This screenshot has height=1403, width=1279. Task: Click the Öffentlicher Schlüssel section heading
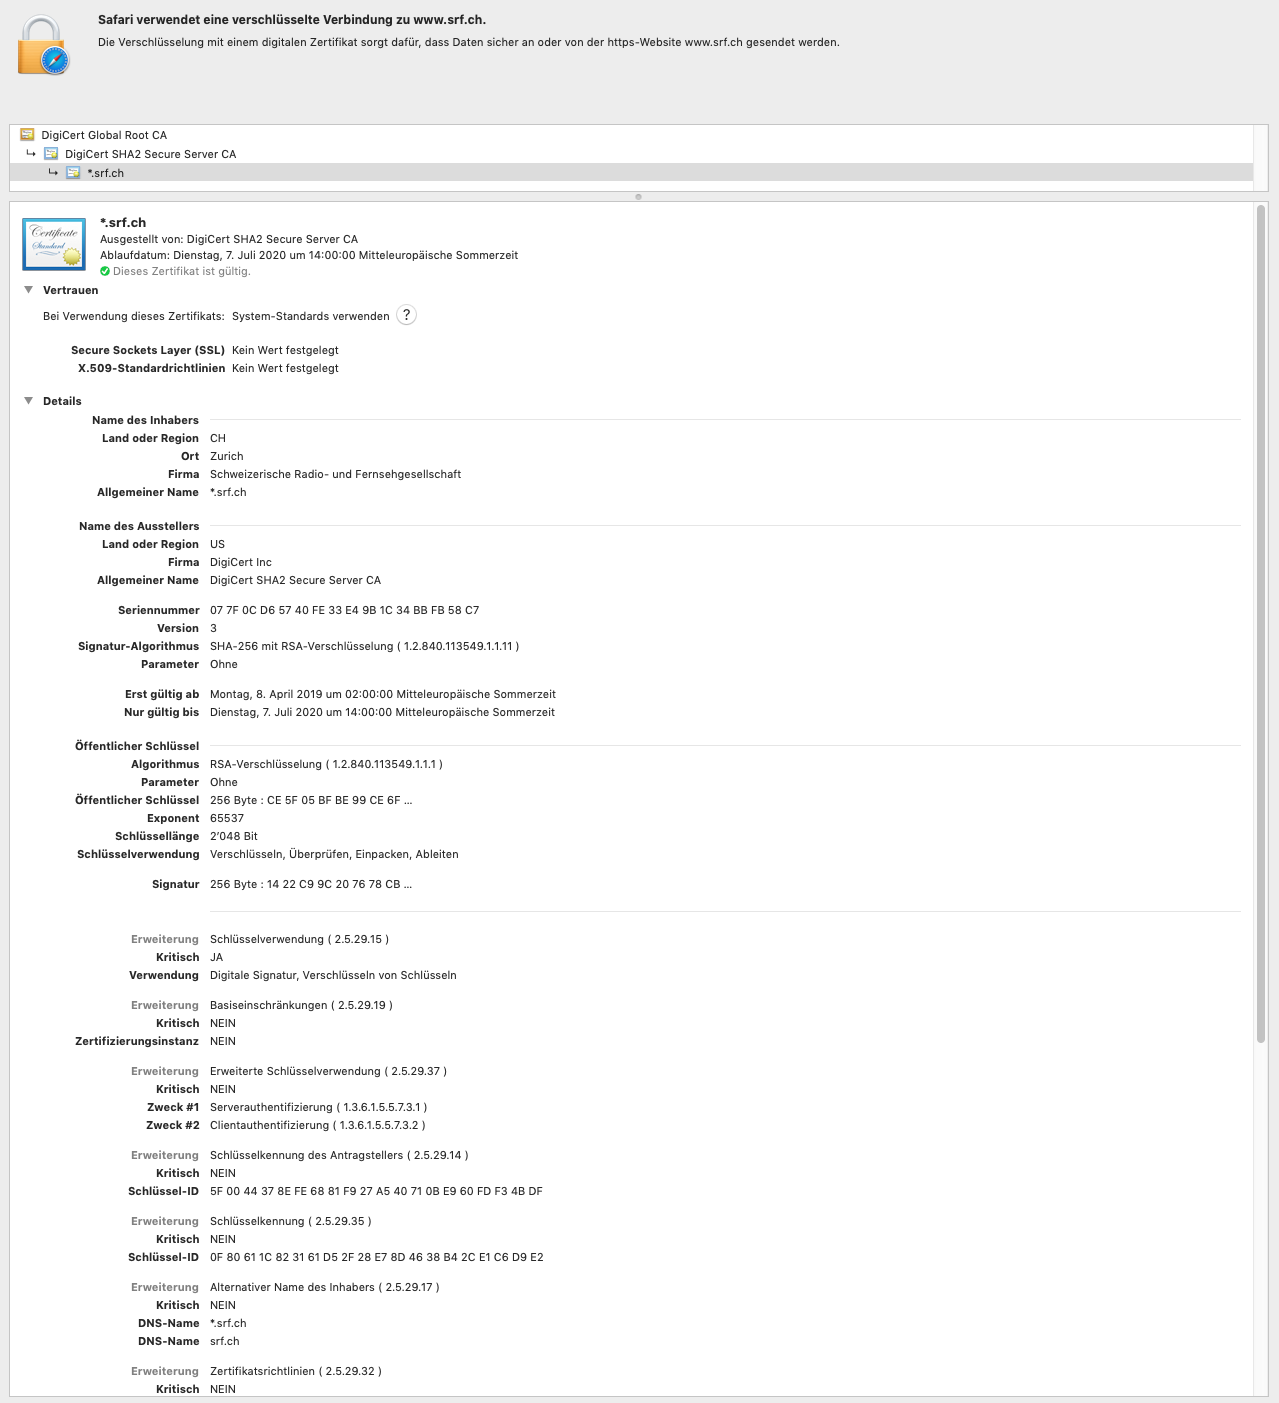click(x=137, y=746)
